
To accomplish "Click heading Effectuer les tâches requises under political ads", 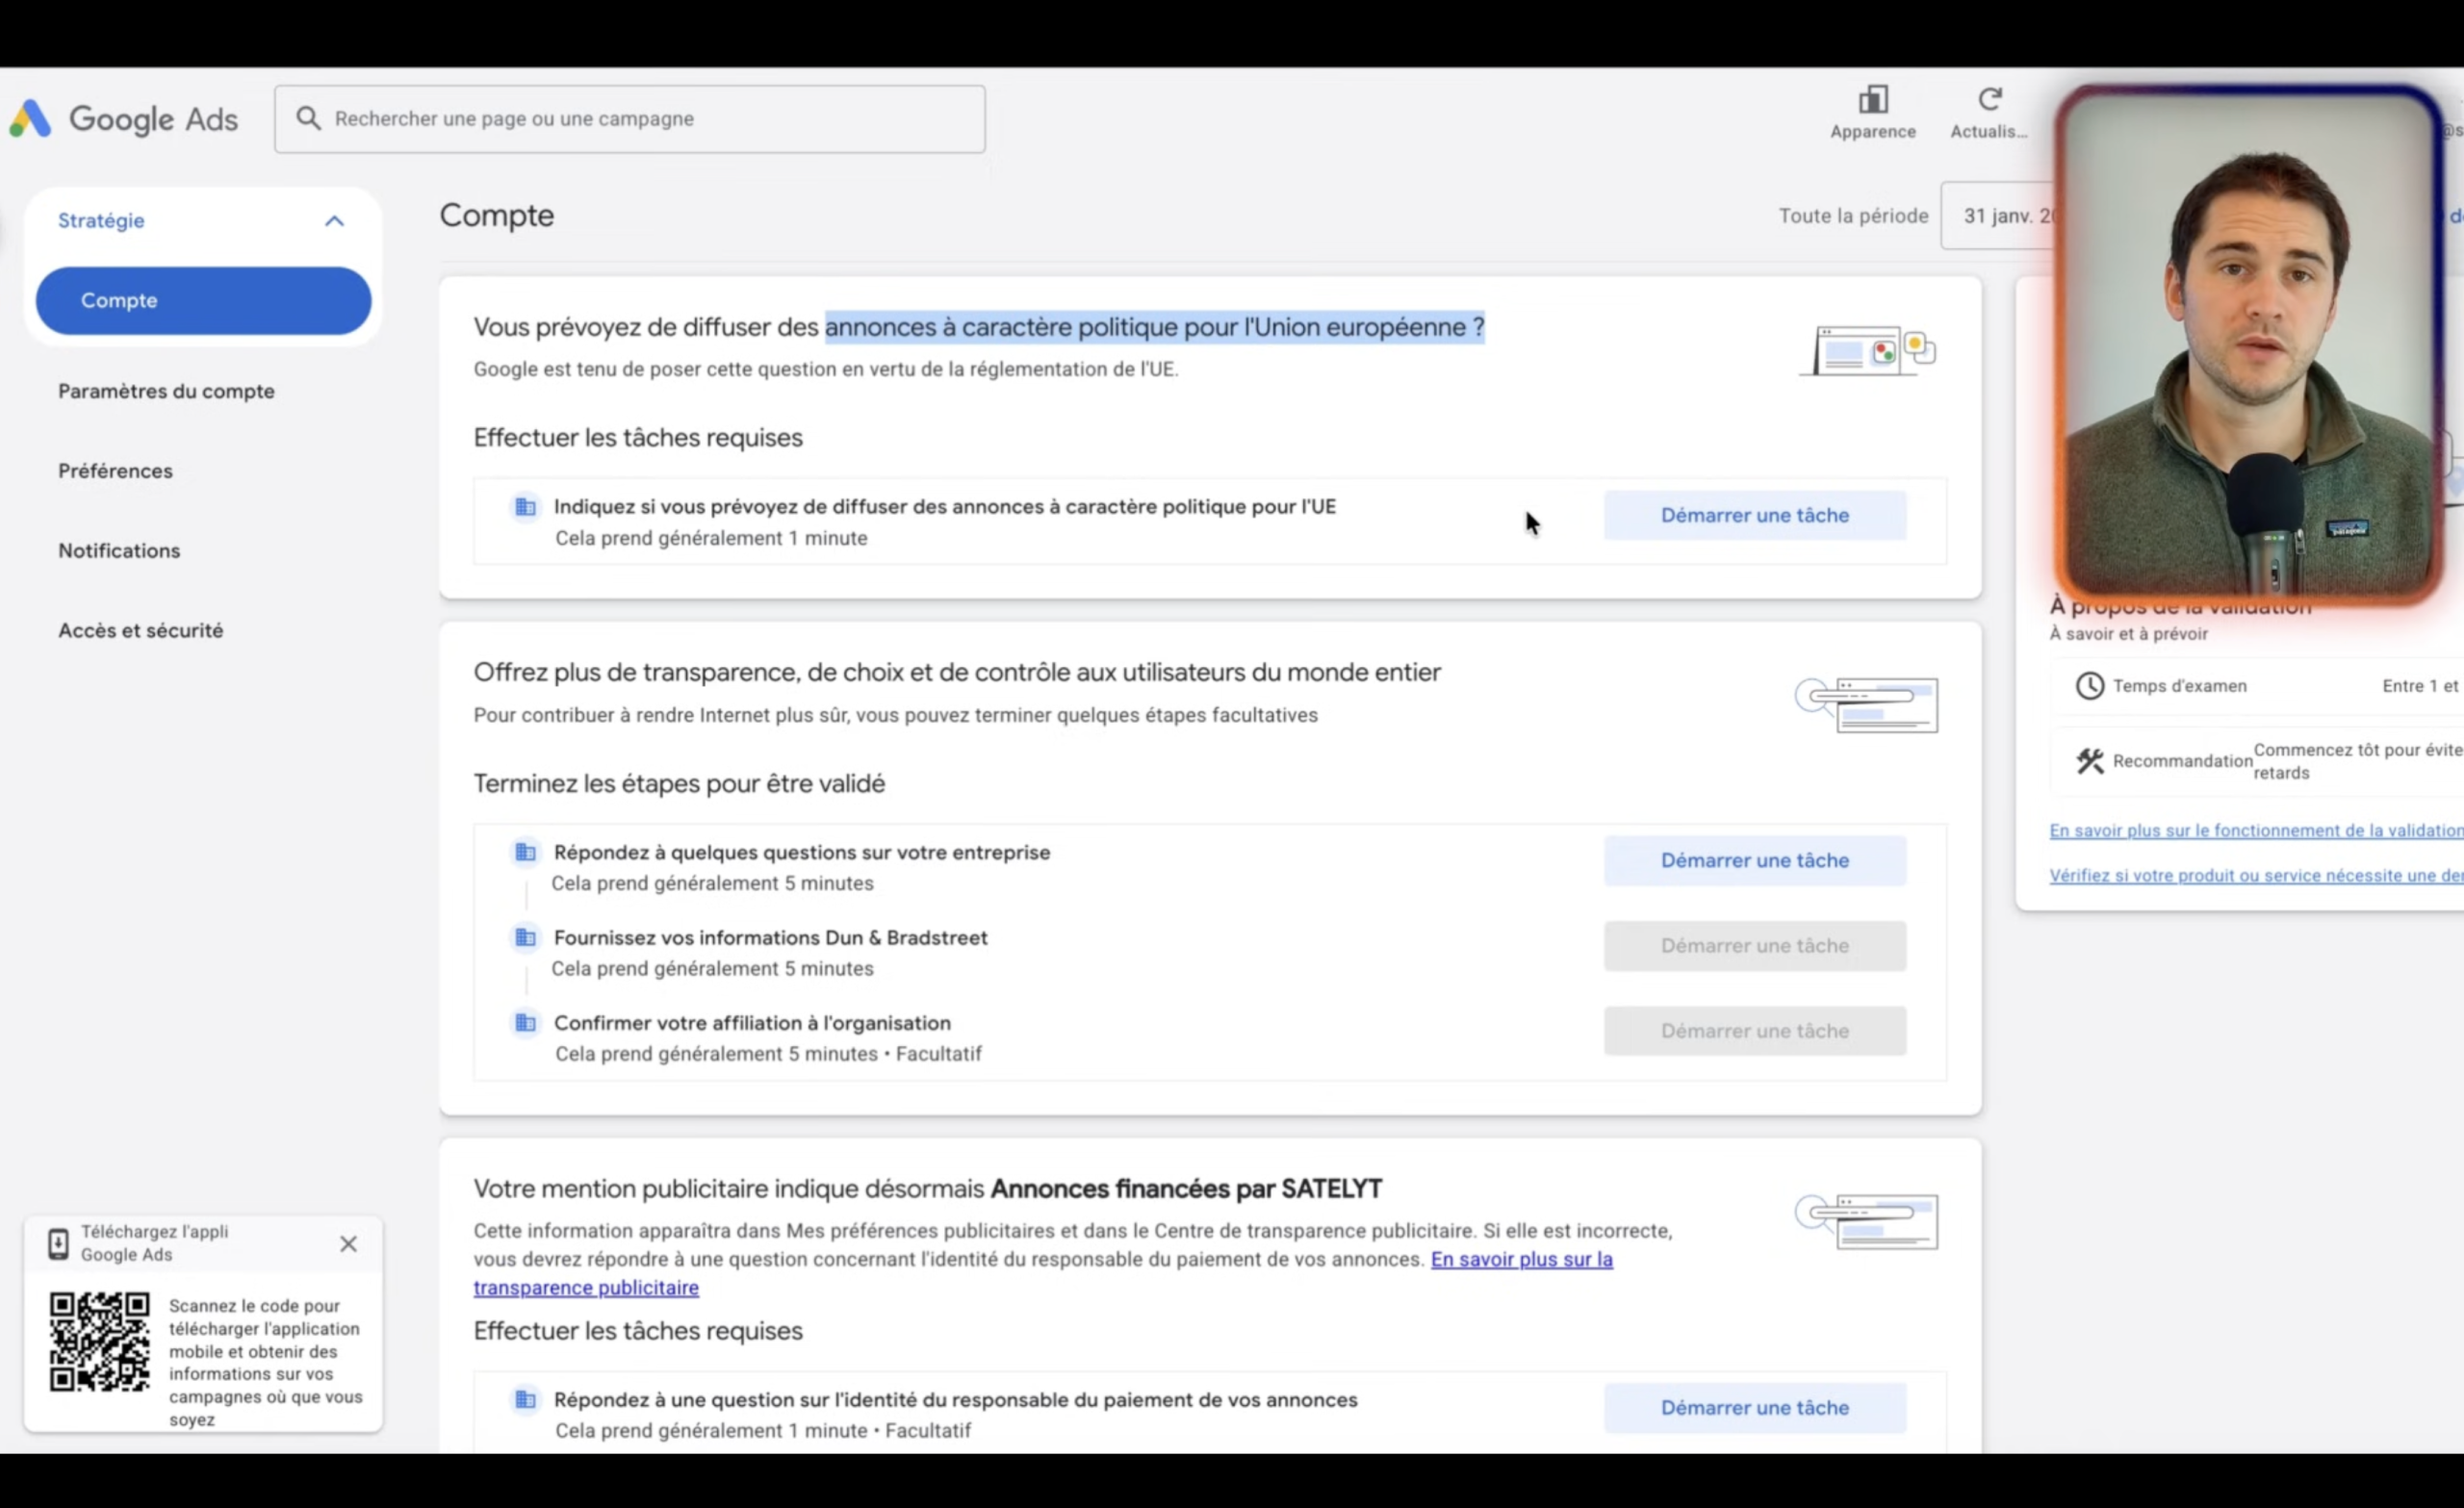I will 638,438.
